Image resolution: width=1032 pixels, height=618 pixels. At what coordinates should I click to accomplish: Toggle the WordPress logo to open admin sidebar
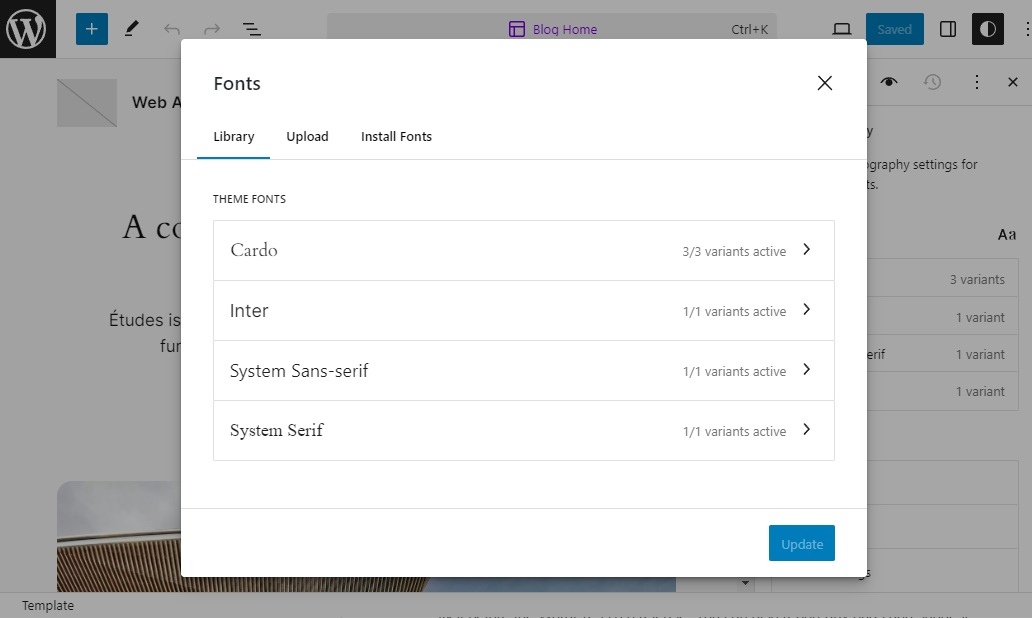coord(27,29)
